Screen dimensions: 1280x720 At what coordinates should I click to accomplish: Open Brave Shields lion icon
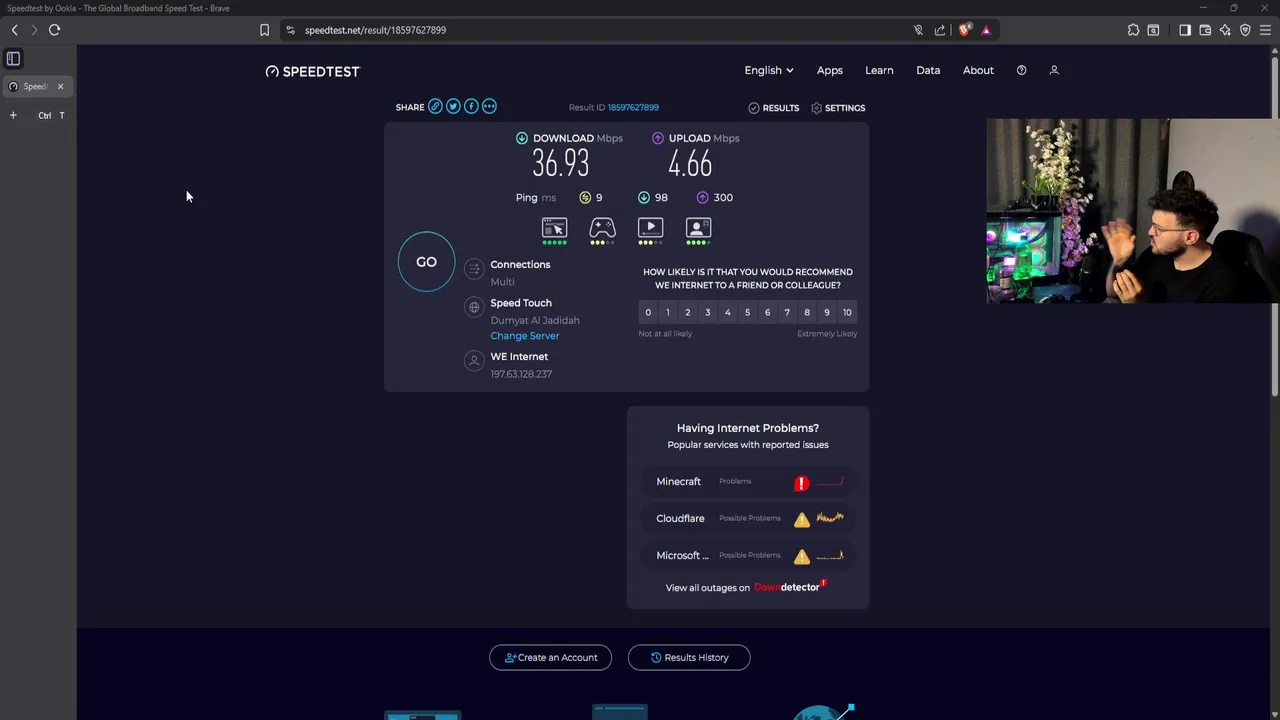pyautogui.click(x=964, y=30)
